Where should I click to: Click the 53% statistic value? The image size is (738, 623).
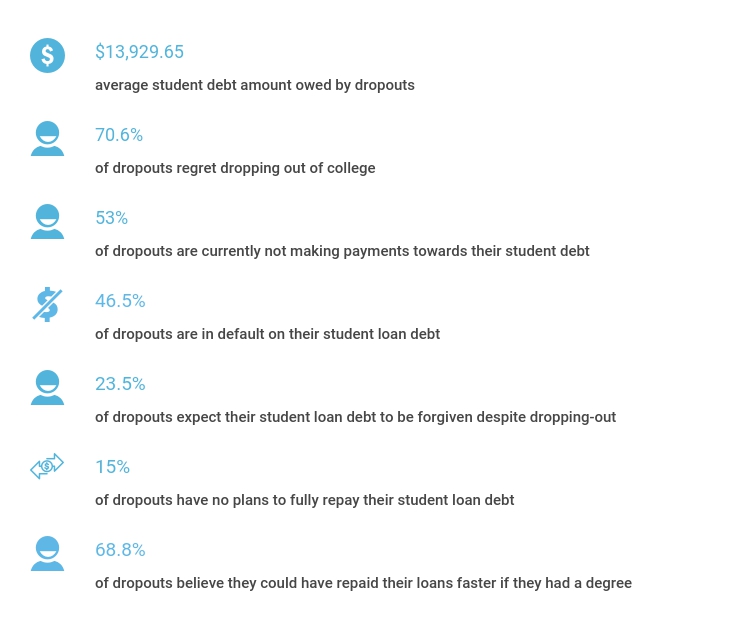pyautogui.click(x=112, y=218)
